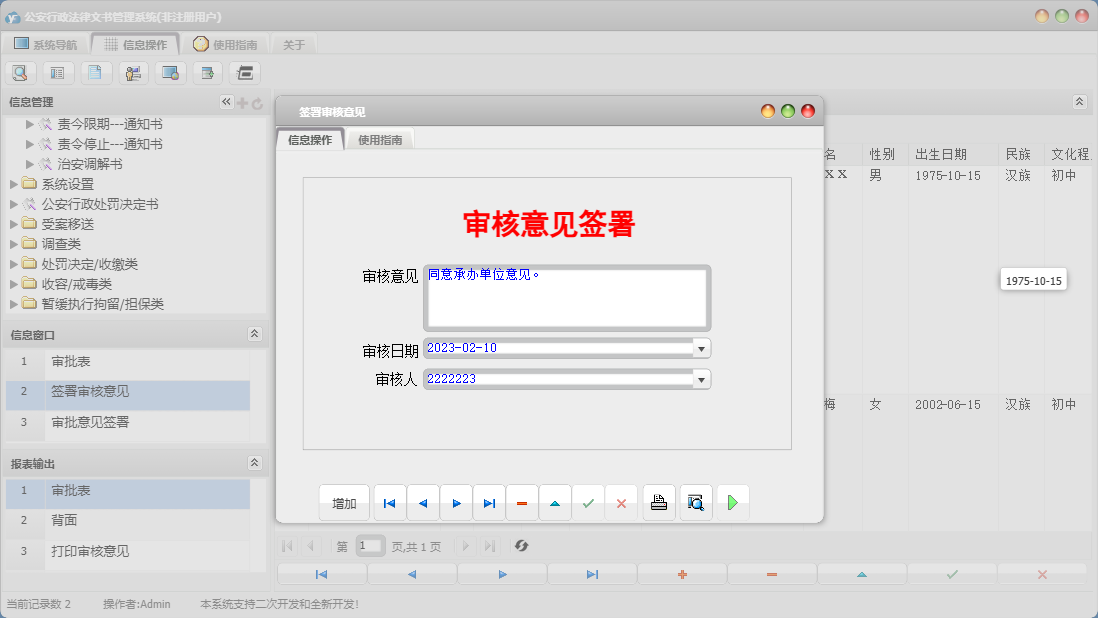
Task: Open the 审核日期 dropdown
Action: tap(702, 348)
